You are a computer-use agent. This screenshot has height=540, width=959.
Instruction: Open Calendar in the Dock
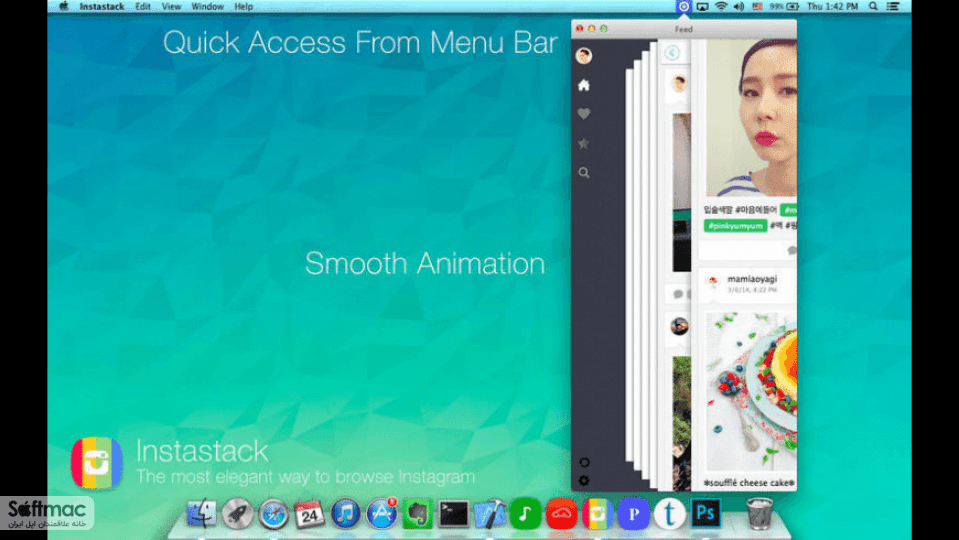309,514
